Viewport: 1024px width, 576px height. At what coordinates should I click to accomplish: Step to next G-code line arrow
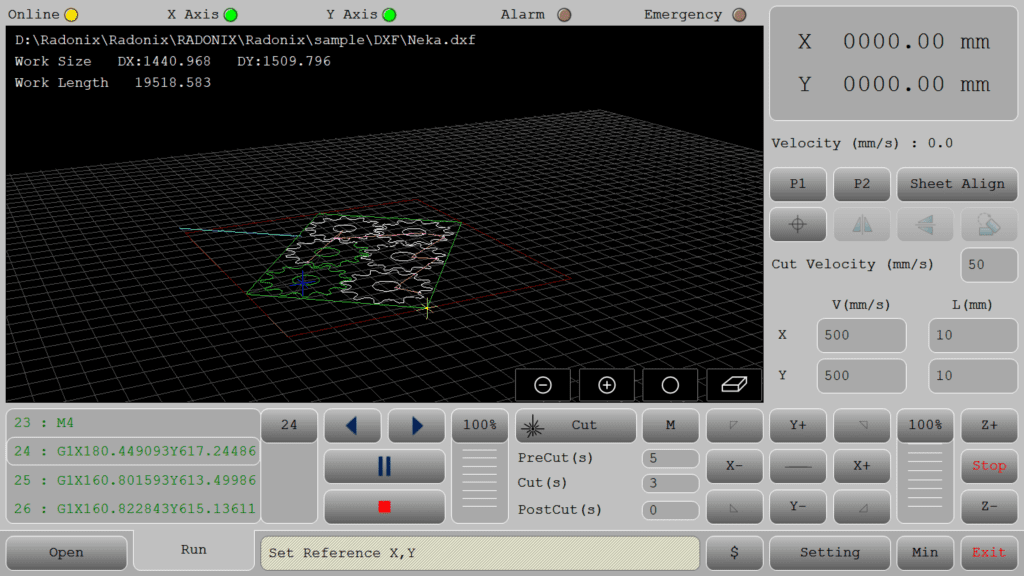pos(416,426)
